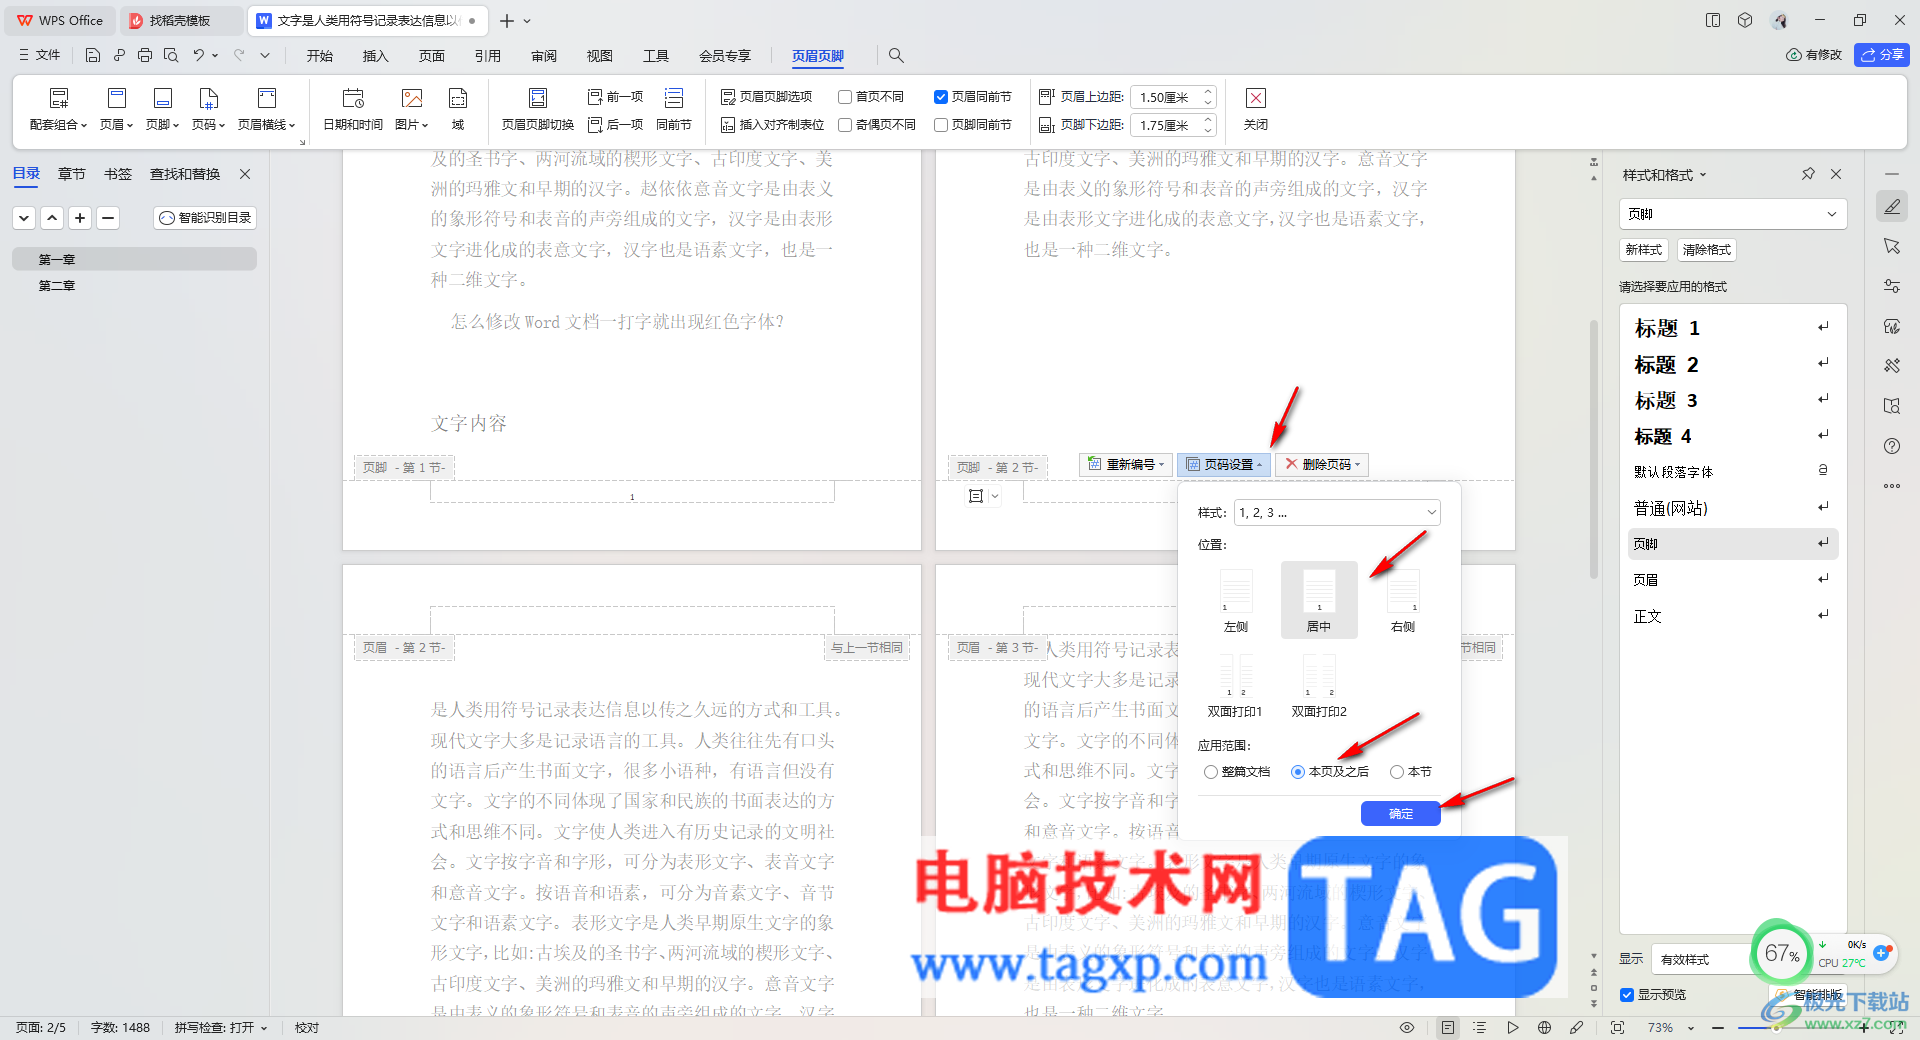
Task: Open the search magnifier icon
Action: click(x=896, y=55)
